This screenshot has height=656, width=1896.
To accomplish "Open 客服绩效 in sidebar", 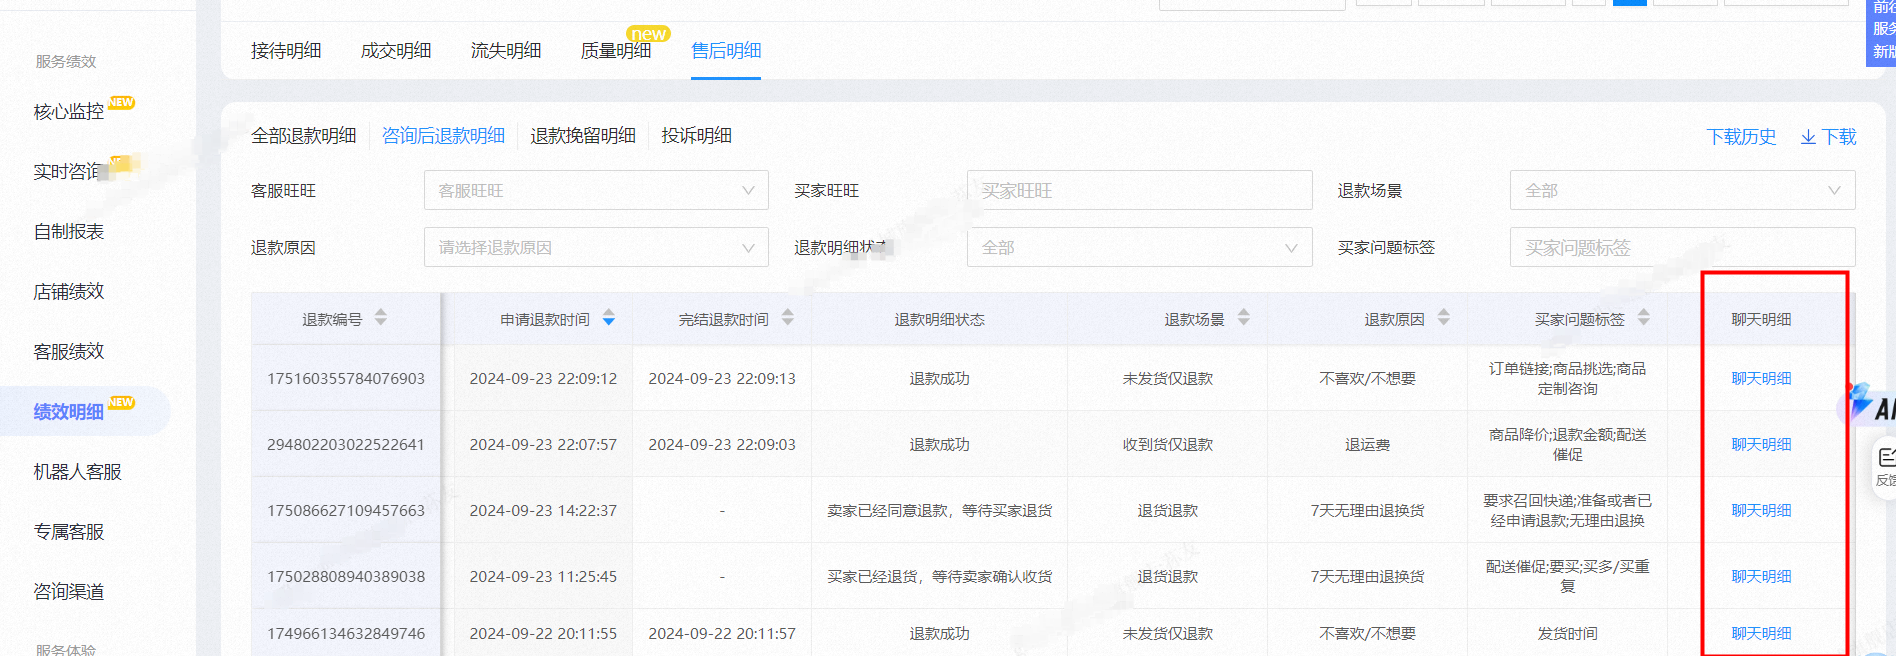I will (x=68, y=351).
